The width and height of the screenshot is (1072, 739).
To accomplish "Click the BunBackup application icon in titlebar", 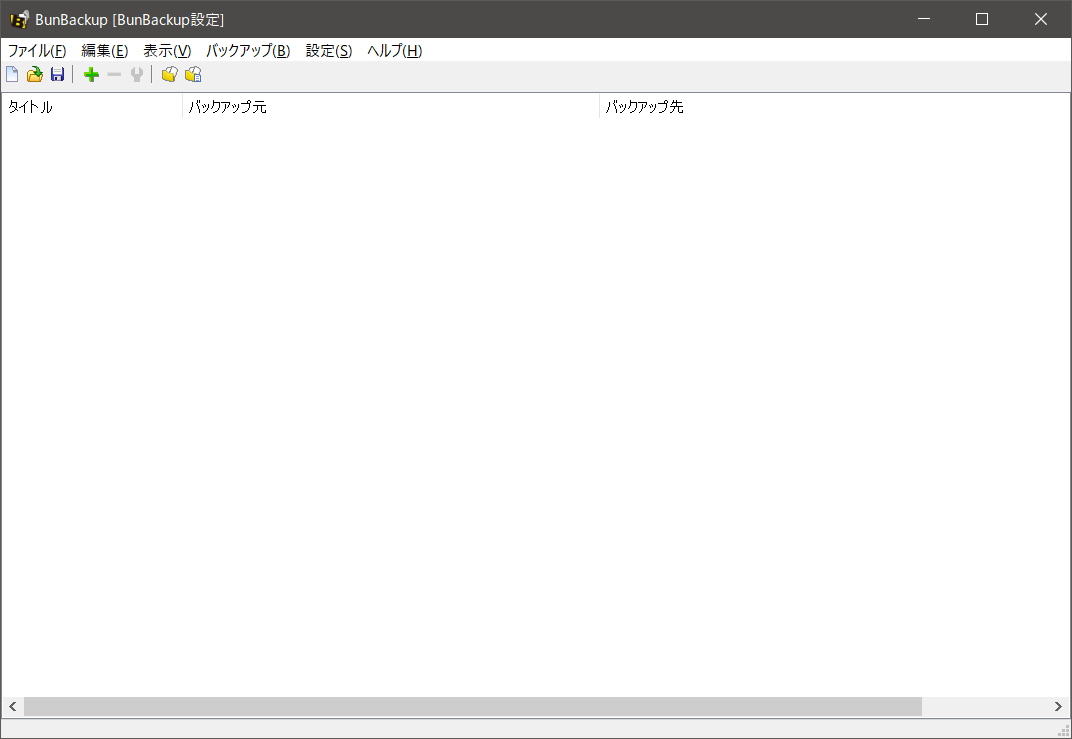I will (x=19, y=18).
